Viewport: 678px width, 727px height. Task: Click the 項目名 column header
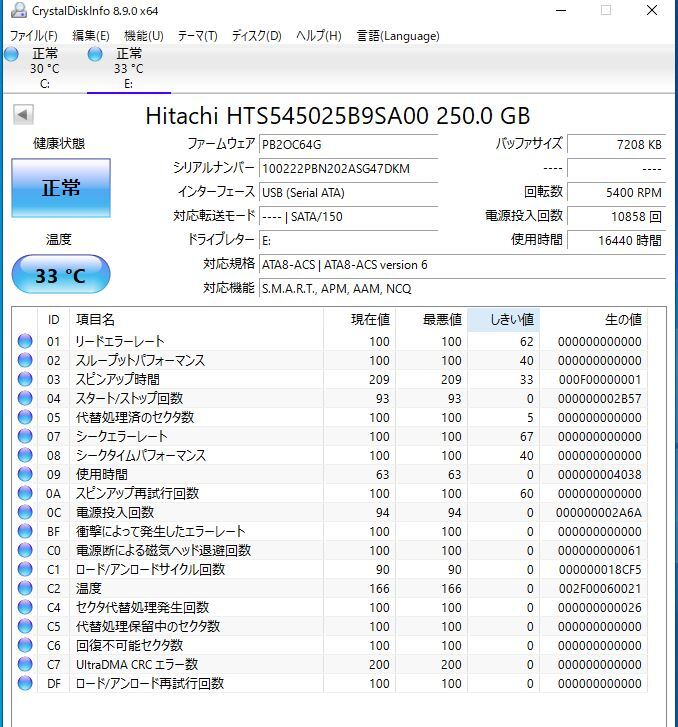point(196,320)
